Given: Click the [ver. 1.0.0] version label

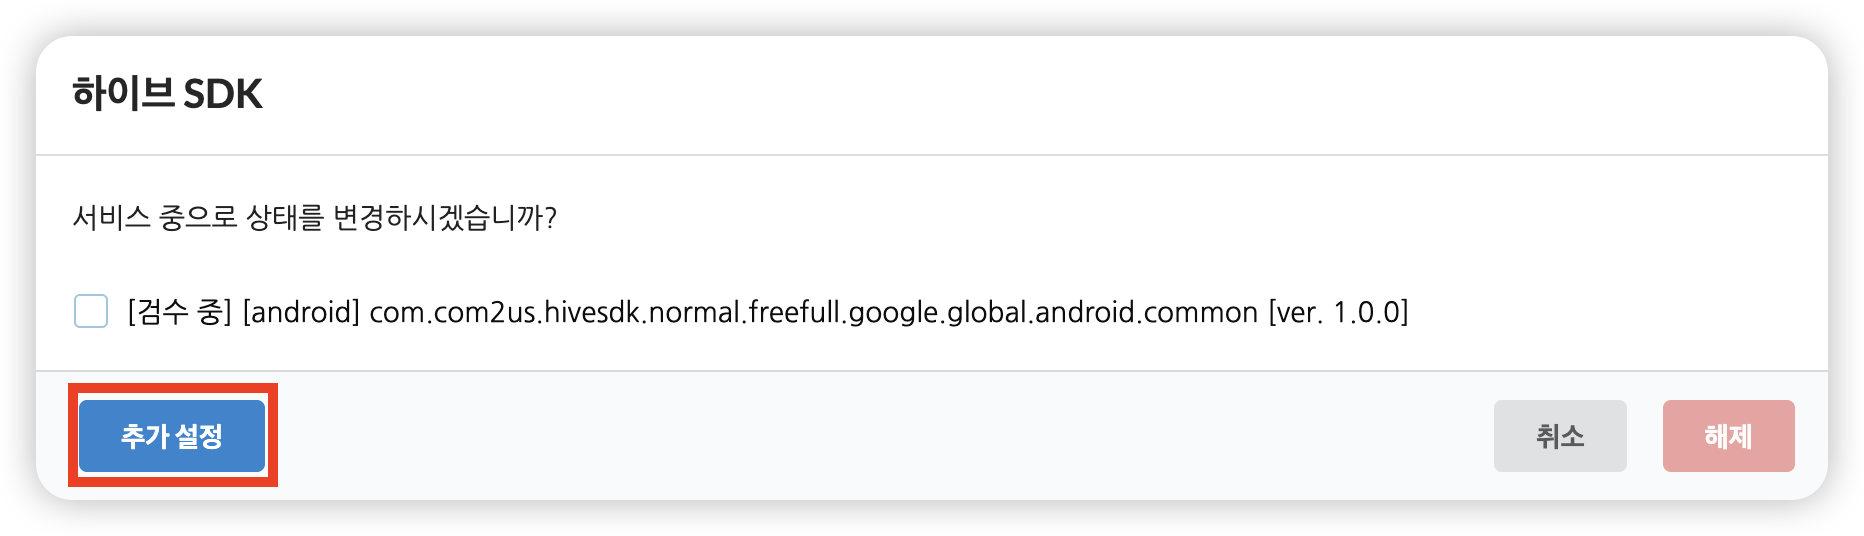Looking at the screenshot, I should pyautogui.click(x=1338, y=312).
